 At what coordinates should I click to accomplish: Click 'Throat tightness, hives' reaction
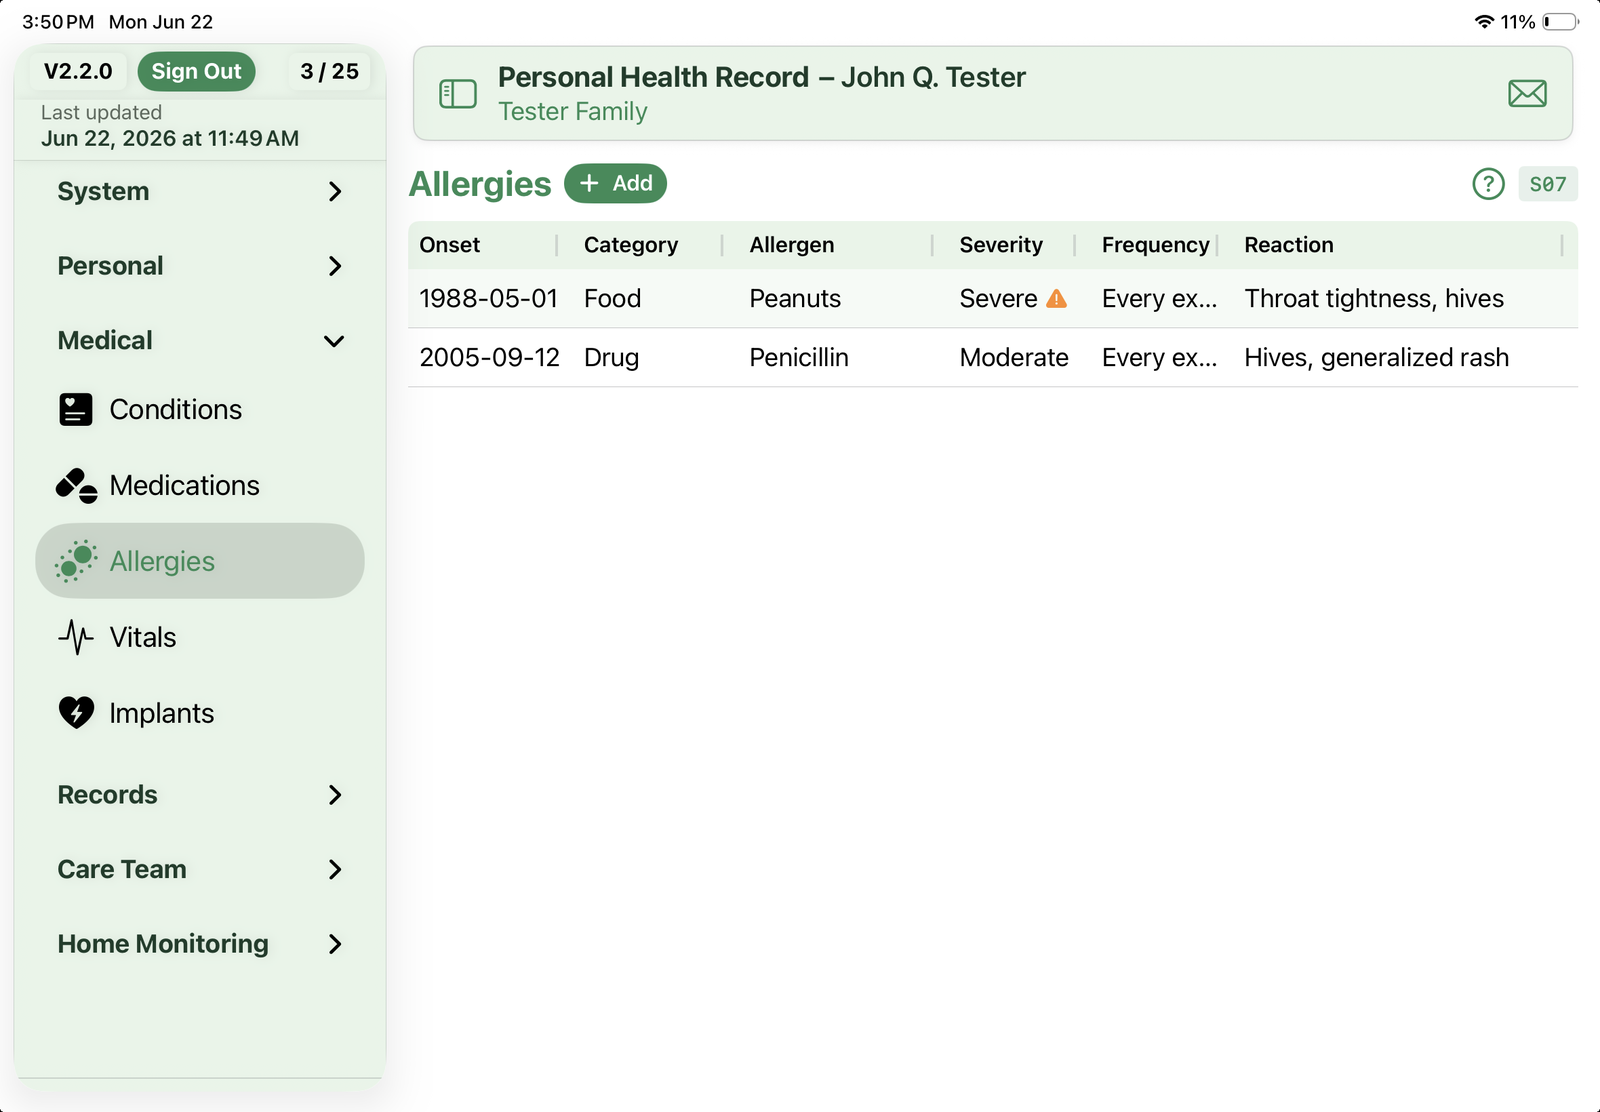pyautogui.click(x=1374, y=299)
